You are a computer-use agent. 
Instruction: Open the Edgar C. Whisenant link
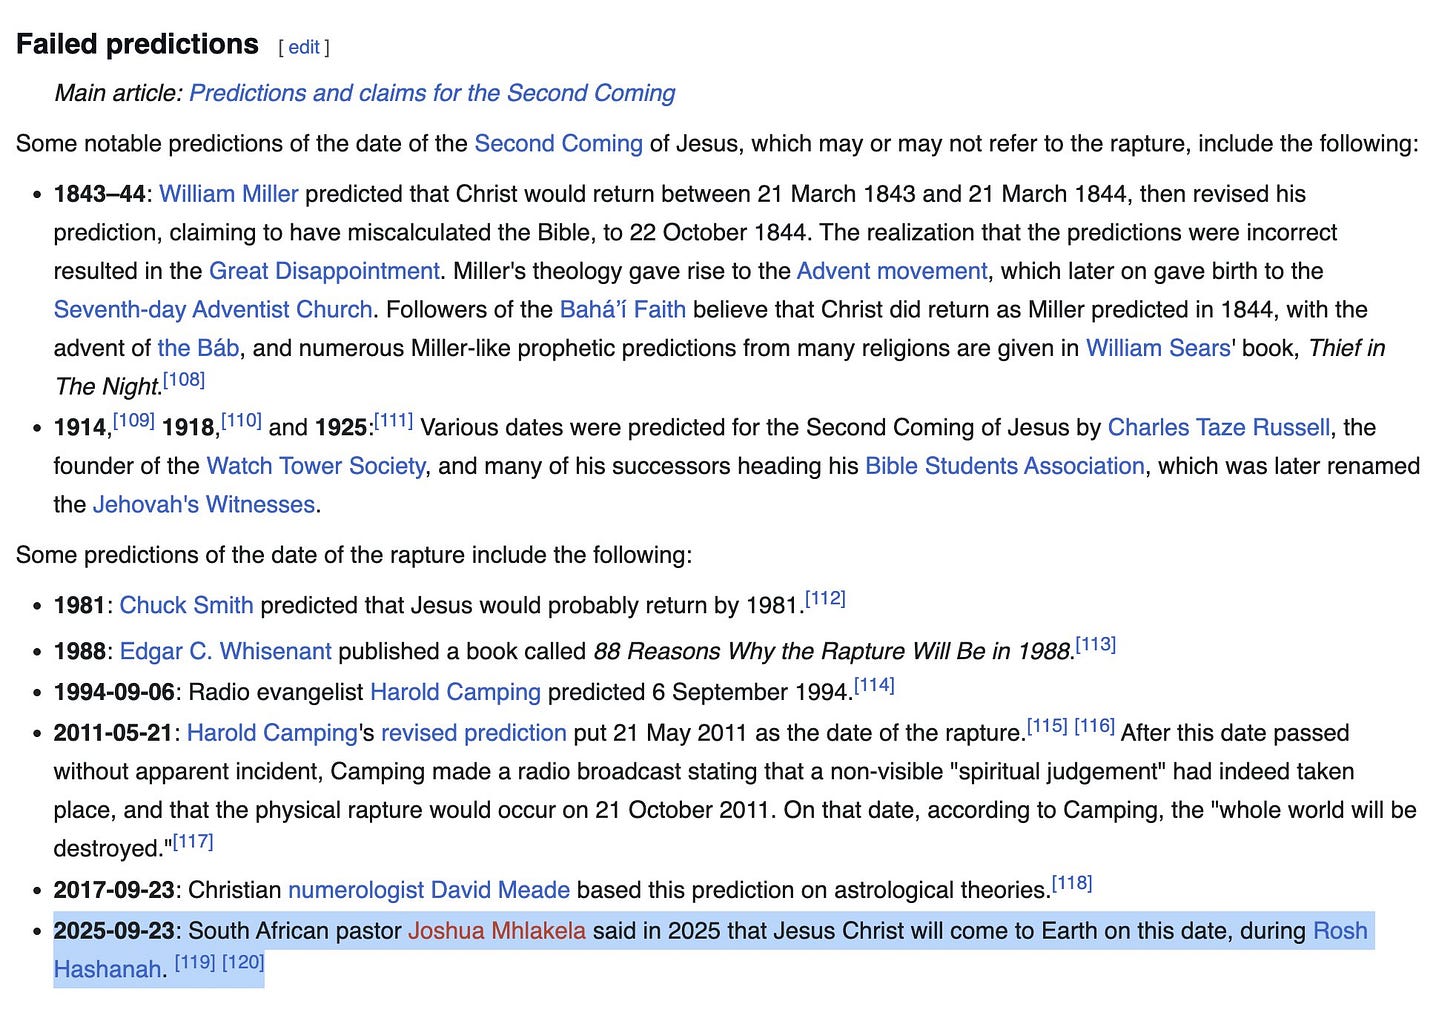tap(225, 652)
